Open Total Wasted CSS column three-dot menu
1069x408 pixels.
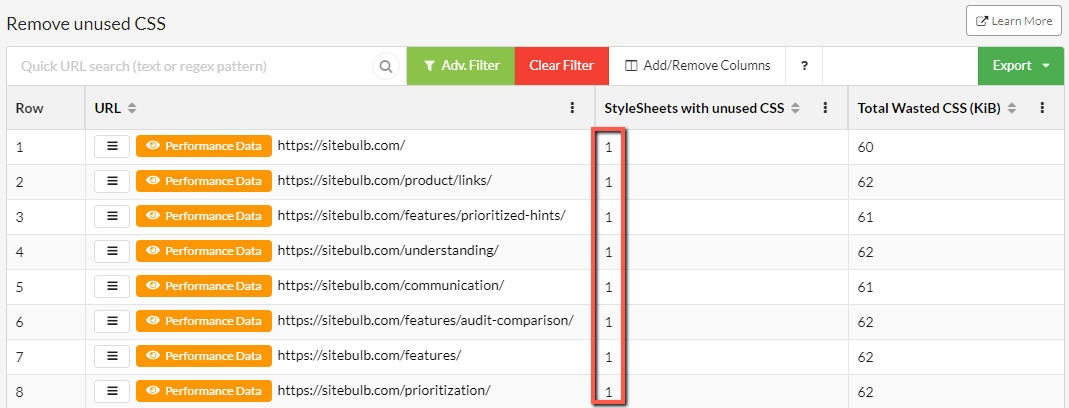[1042, 108]
